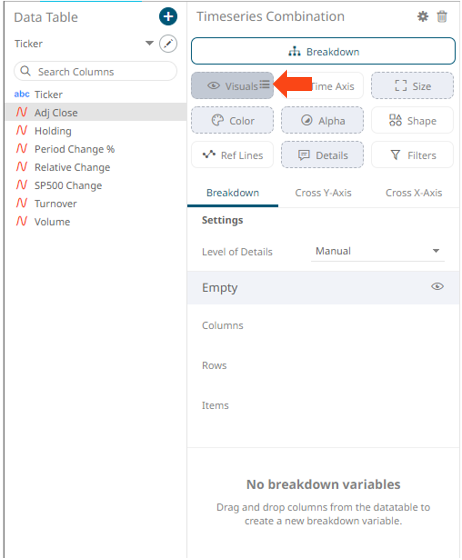Screen dimensions: 462x560
Task: Switch to the Cross Y-Axis tab
Action: pos(323,193)
